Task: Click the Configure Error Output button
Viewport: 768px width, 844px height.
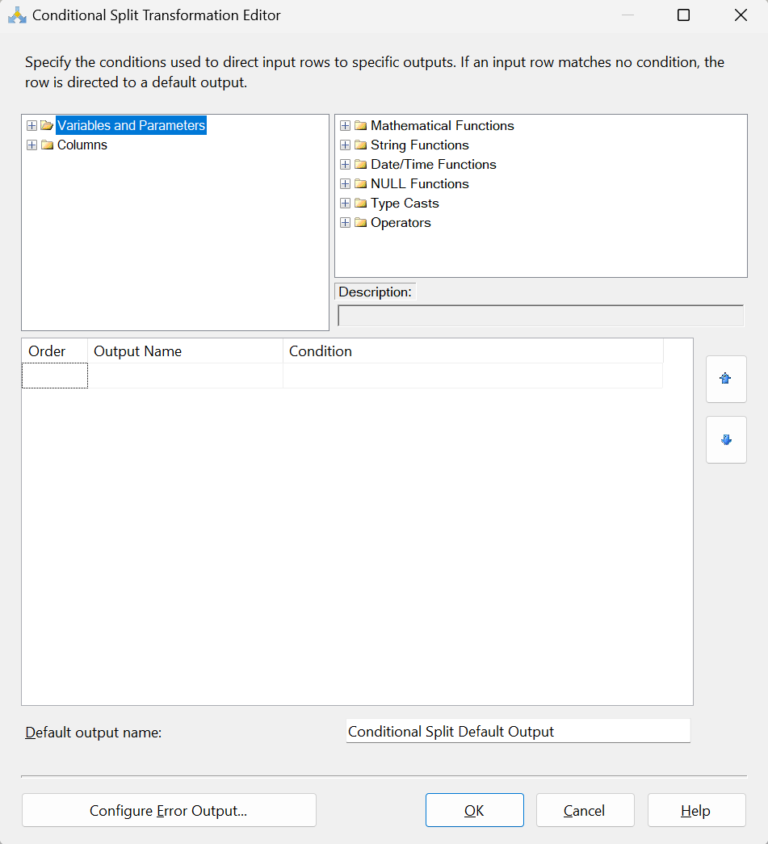Action: (x=168, y=810)
